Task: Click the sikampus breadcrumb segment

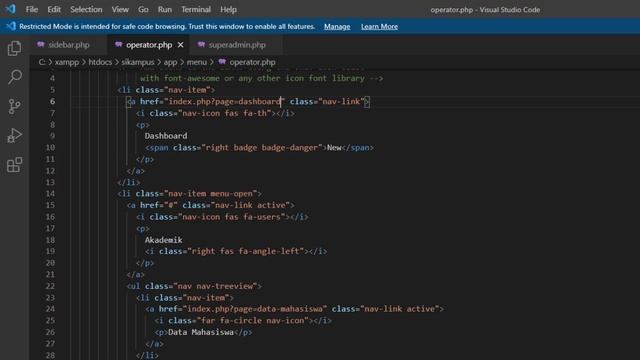Action: tap(138, 62)
